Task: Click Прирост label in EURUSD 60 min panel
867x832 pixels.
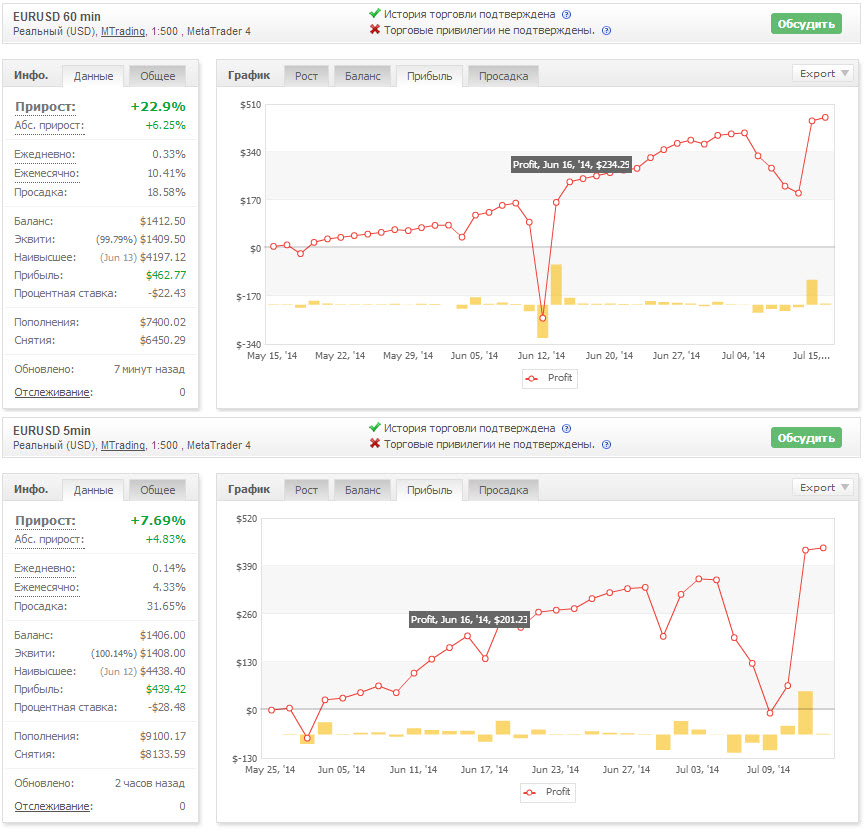Action: [45, 107]
